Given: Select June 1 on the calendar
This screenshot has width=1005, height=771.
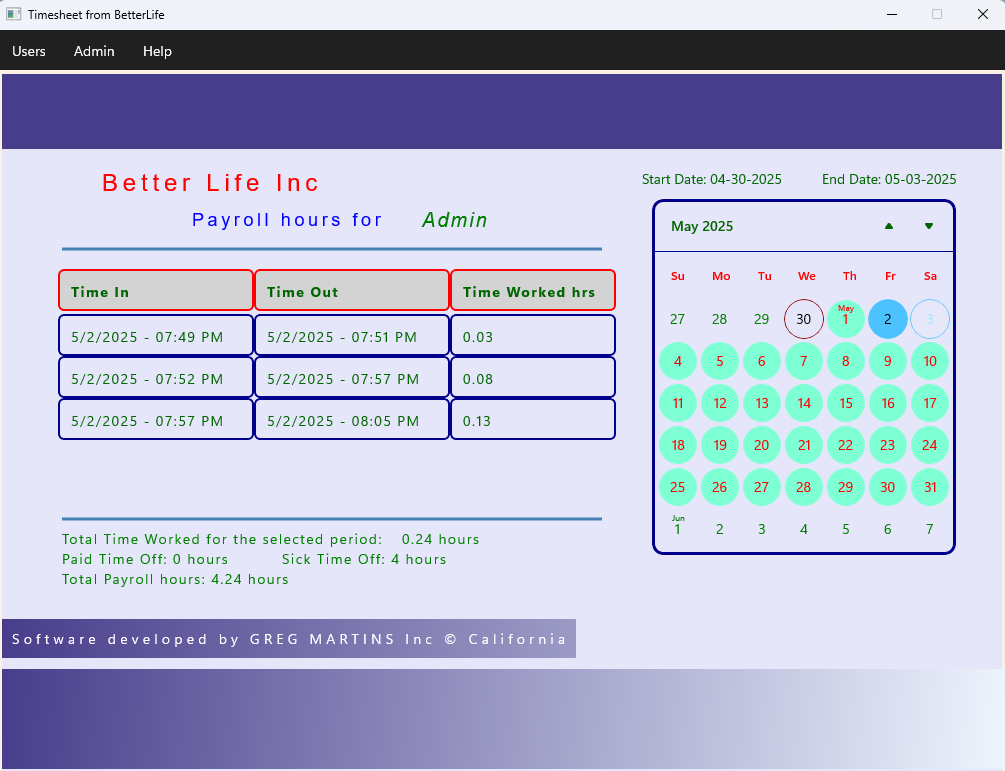Looking at the screenshot, I should click(678, 528).
